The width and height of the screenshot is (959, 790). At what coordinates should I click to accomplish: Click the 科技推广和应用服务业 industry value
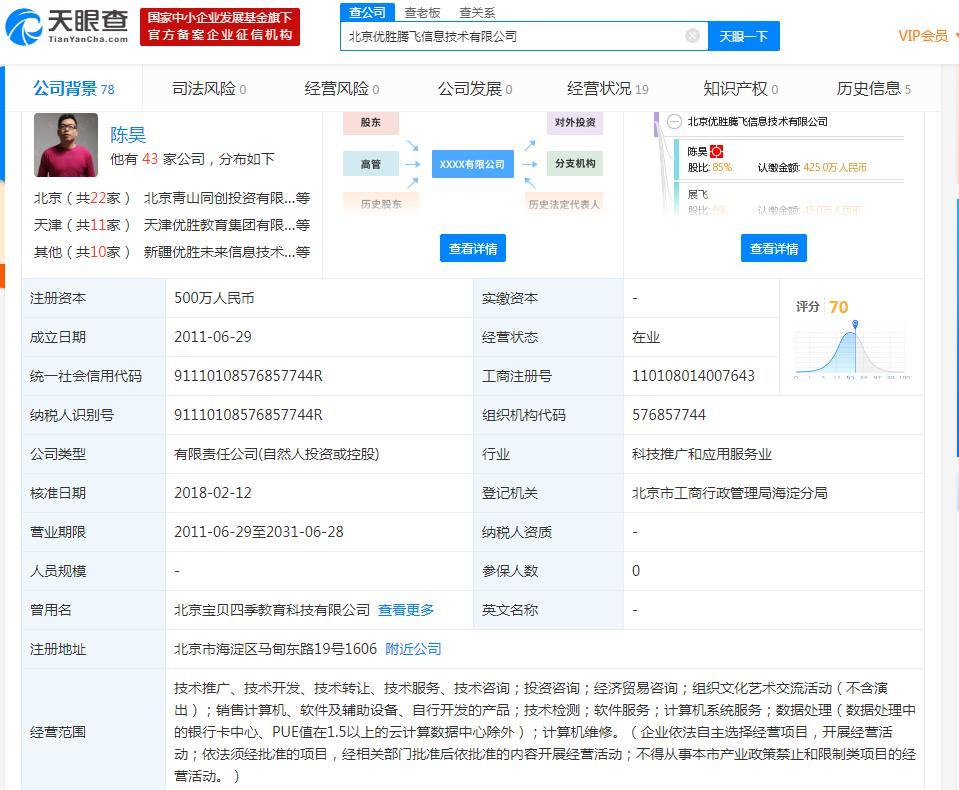[702, 454]
